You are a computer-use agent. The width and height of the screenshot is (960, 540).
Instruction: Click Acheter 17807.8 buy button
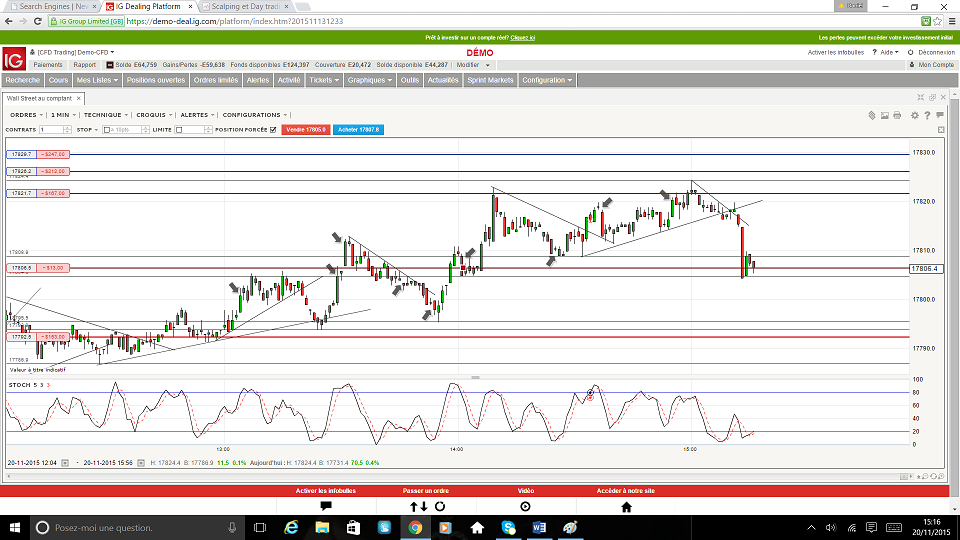pos(358,130)
